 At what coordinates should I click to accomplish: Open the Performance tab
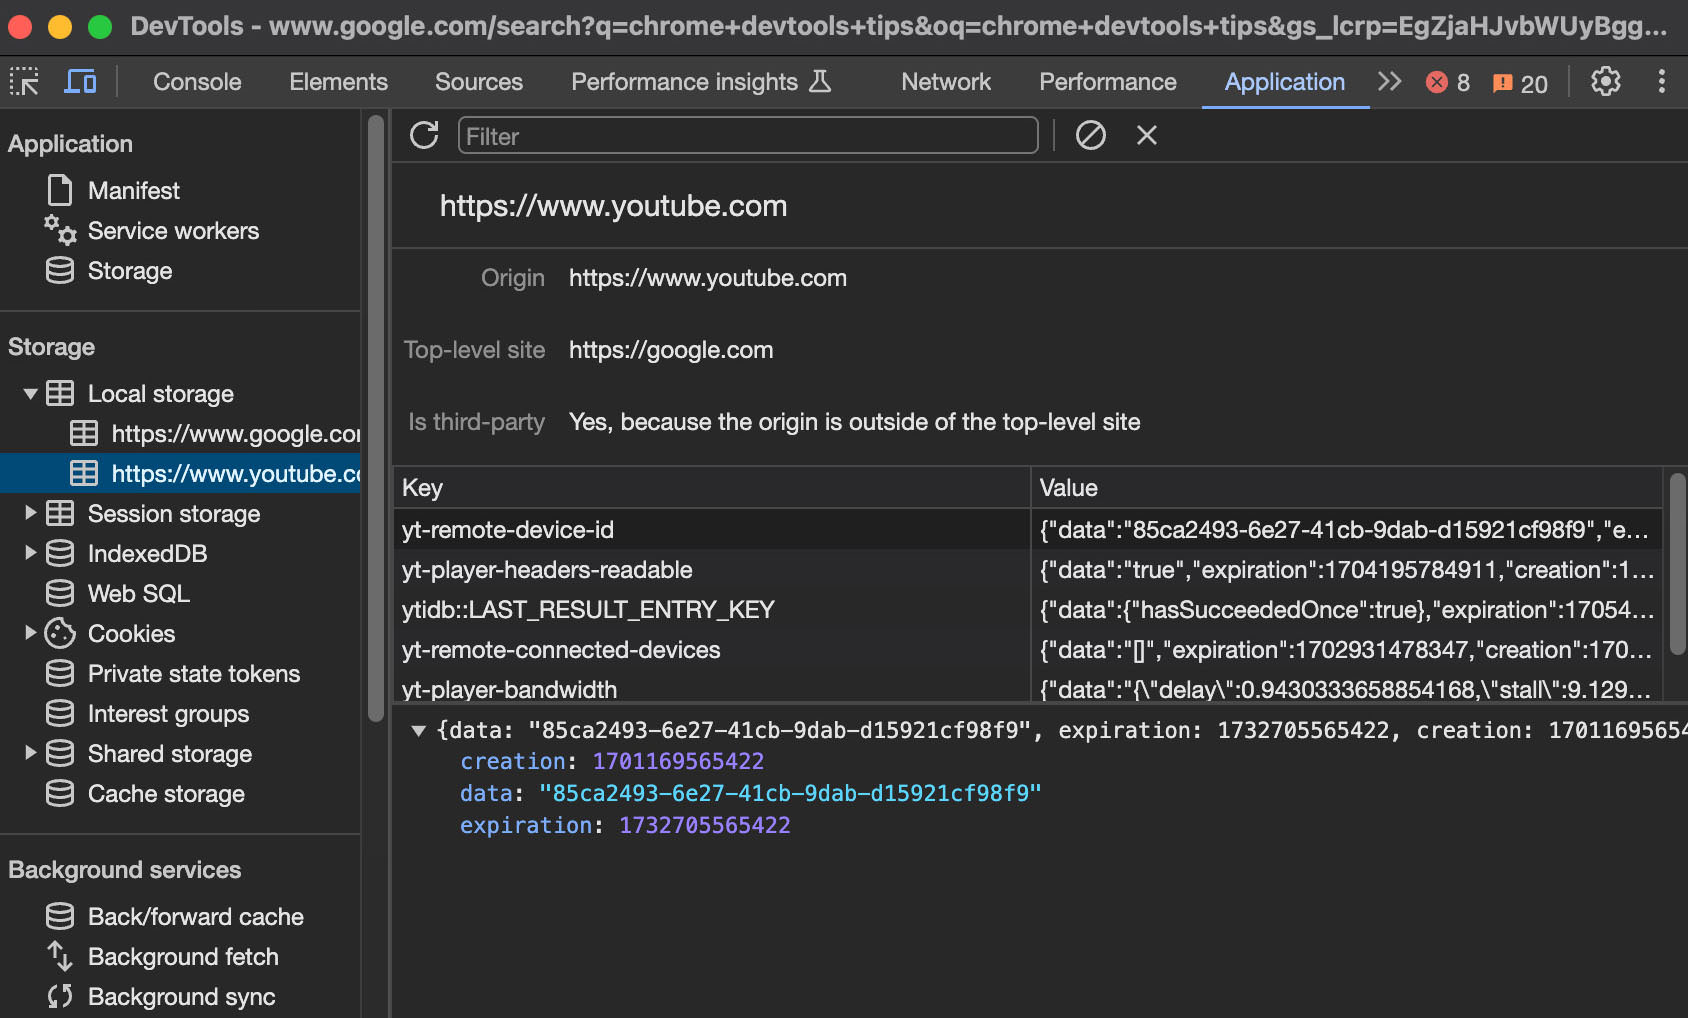tap(1108, 82)
